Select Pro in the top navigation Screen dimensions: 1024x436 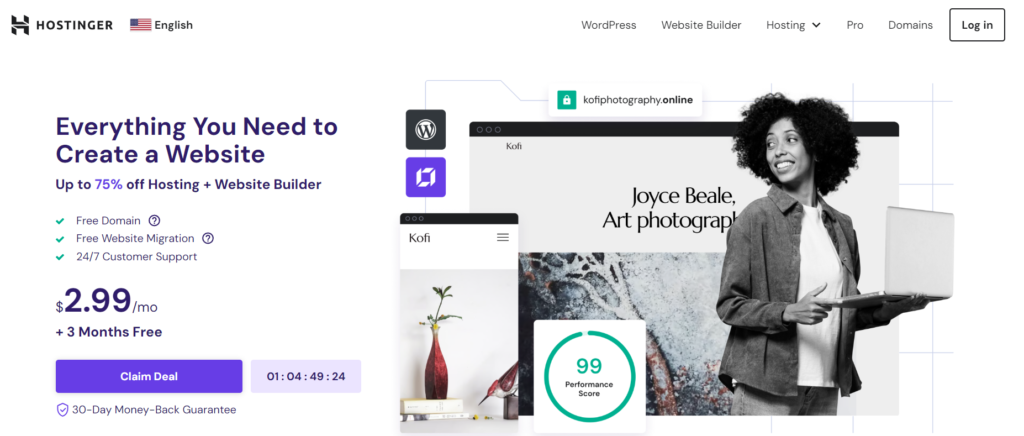tap(855, 25)
